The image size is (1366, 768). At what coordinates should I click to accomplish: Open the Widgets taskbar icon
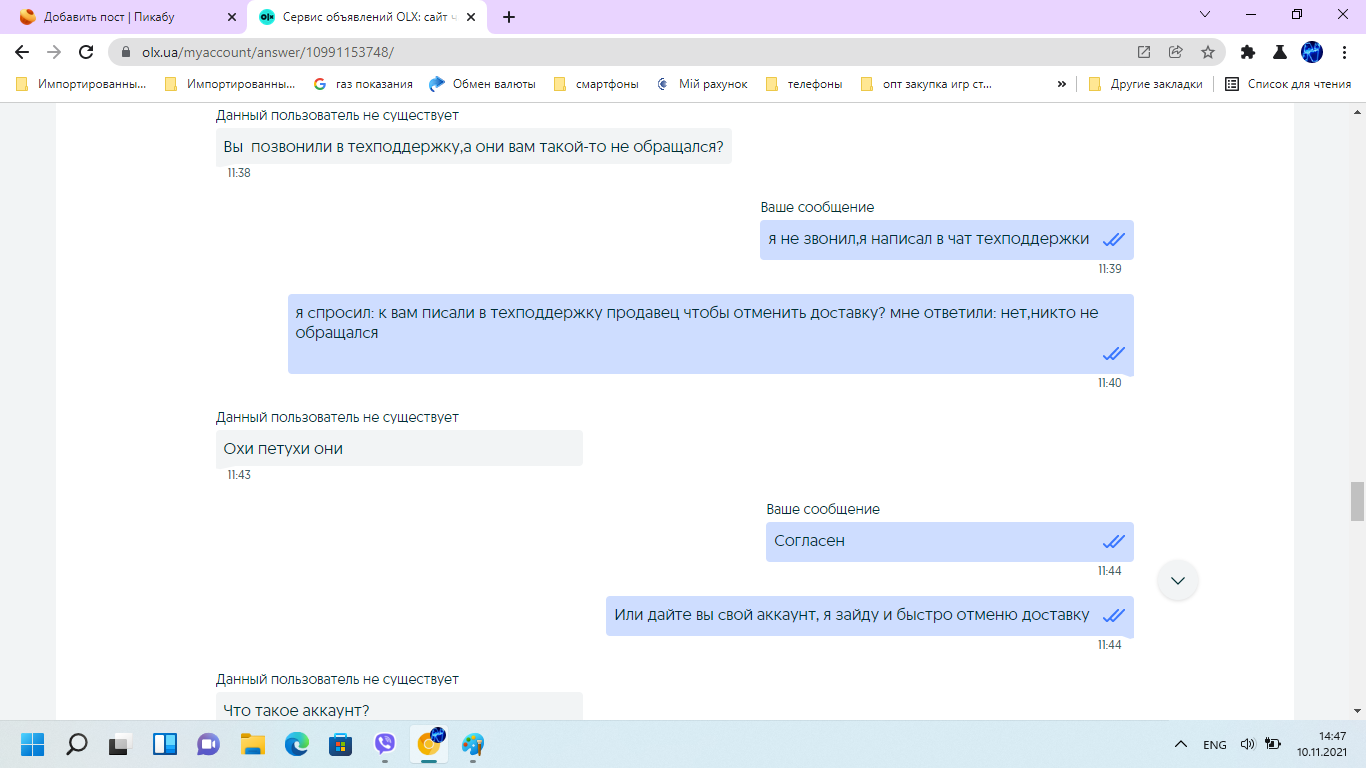point(165,744)
